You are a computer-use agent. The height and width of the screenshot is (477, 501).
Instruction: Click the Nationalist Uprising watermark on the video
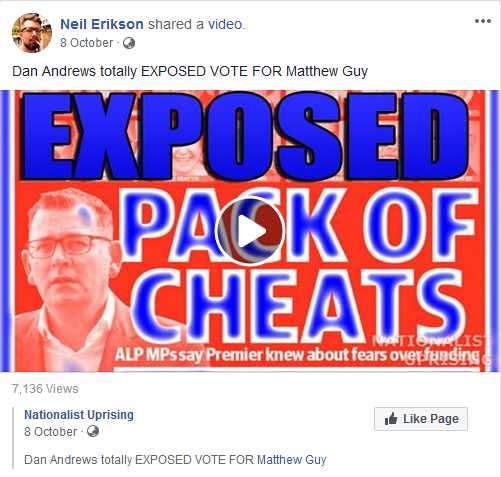click(x=432, y=350)
